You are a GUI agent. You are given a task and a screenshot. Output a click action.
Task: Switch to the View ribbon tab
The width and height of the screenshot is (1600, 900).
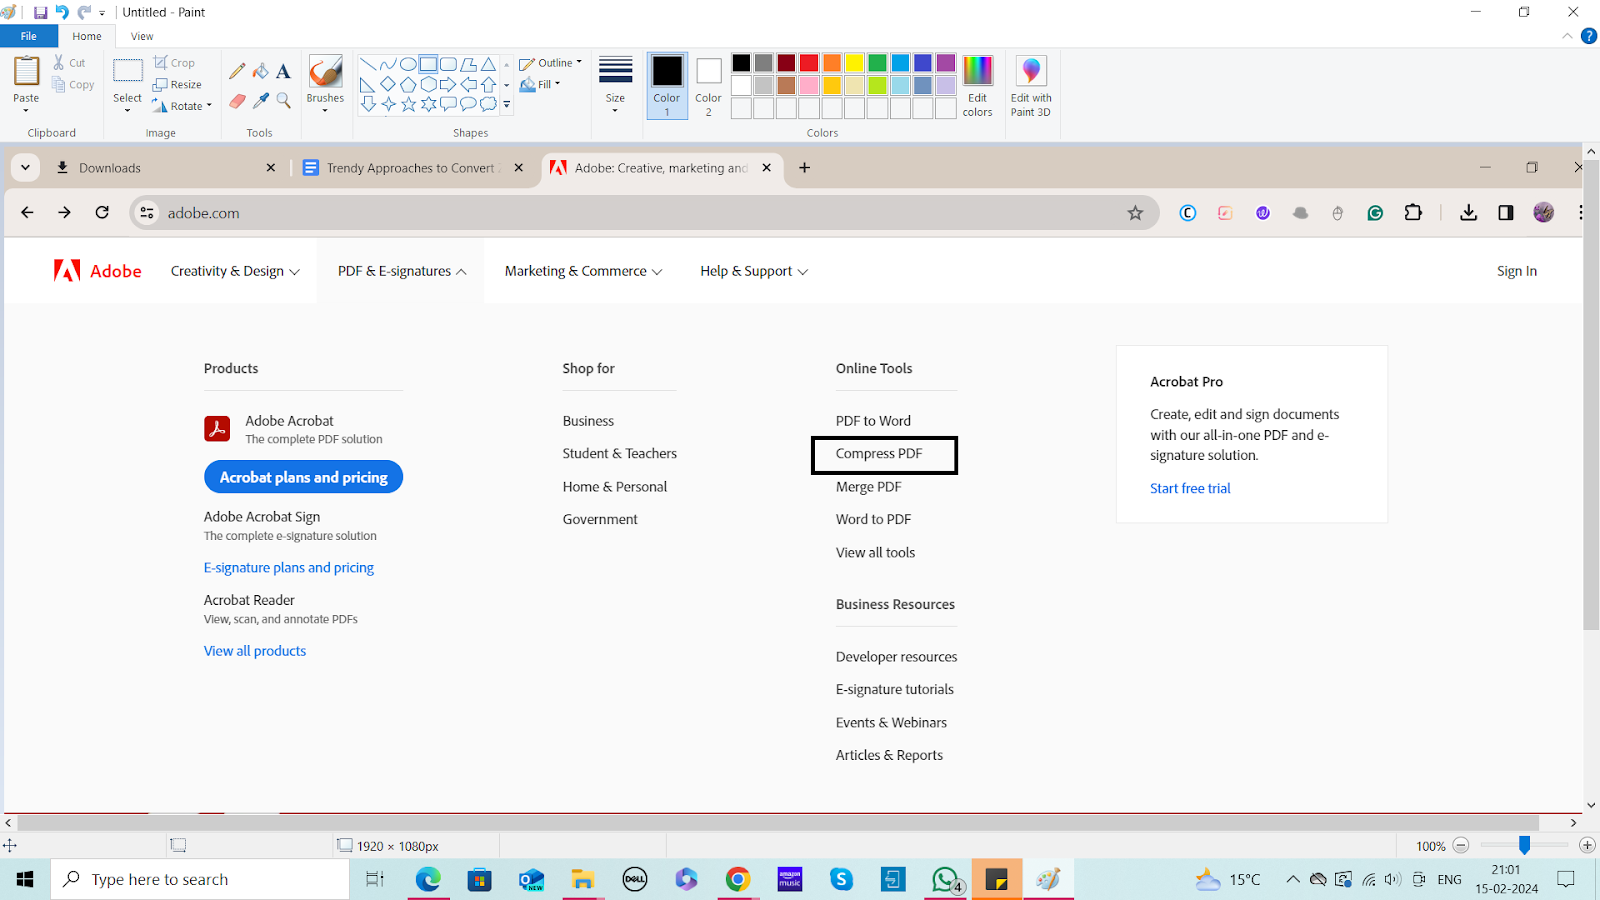[142, 36]
